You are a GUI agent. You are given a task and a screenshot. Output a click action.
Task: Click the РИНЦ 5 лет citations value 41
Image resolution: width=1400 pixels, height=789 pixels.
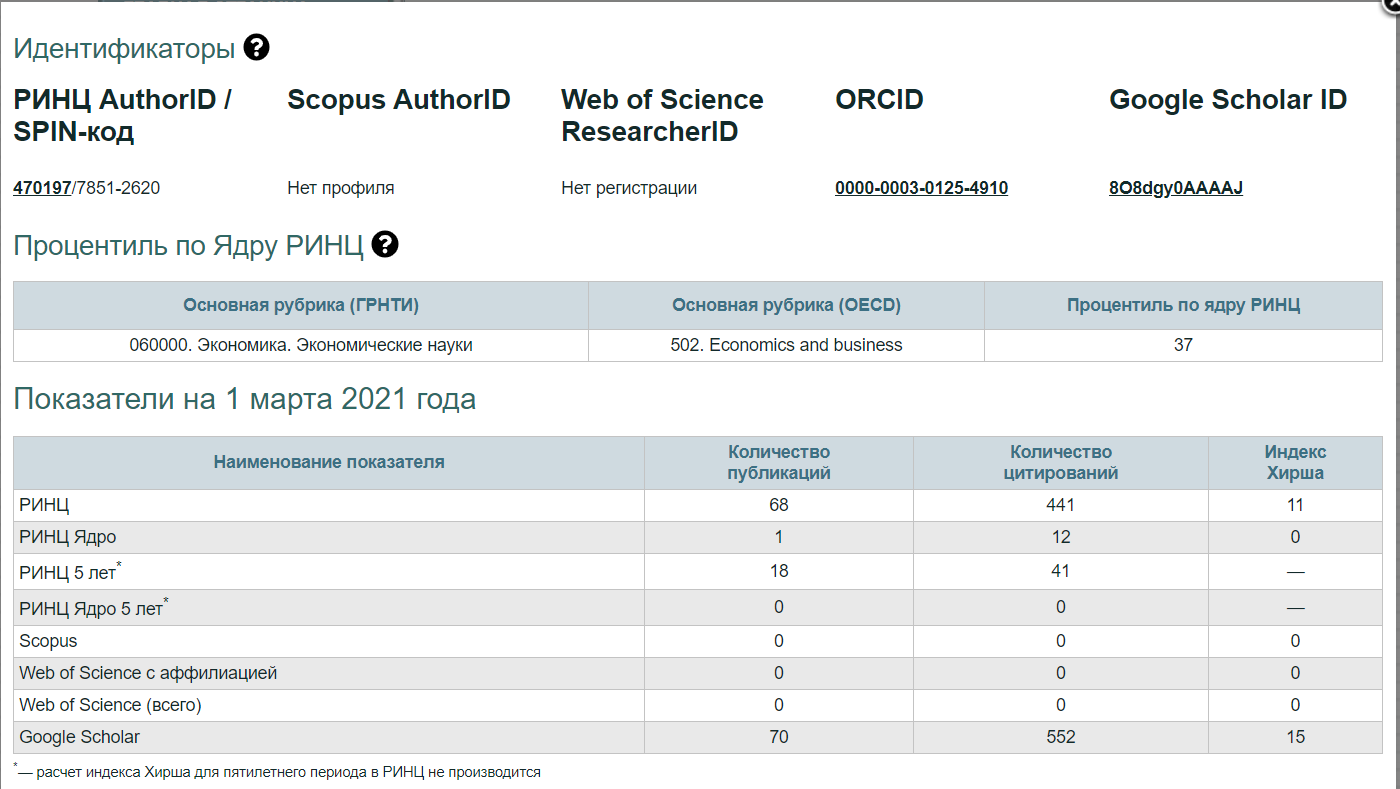(1061, 572)
